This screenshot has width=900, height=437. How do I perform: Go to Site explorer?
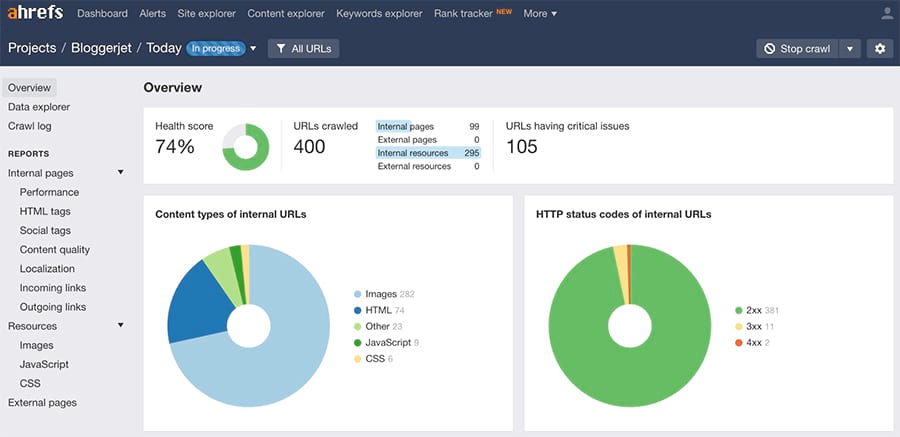point(206,14)
